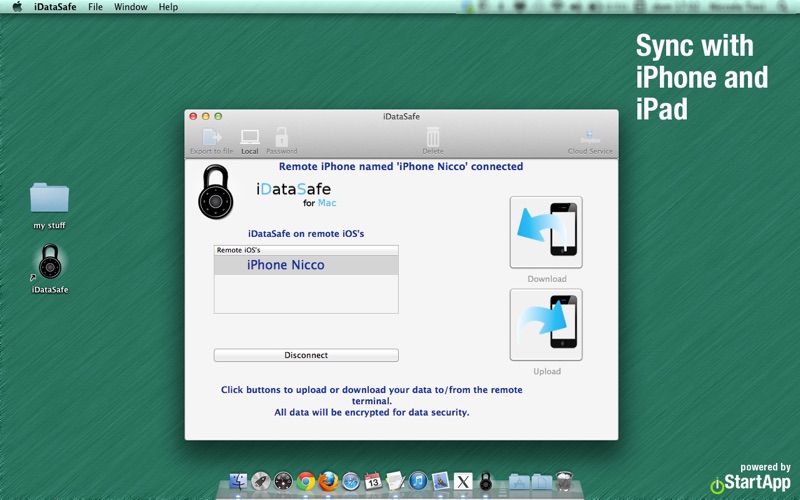Open the Window menu
This screenshot has width=800, height=500.
pos(131,7)
